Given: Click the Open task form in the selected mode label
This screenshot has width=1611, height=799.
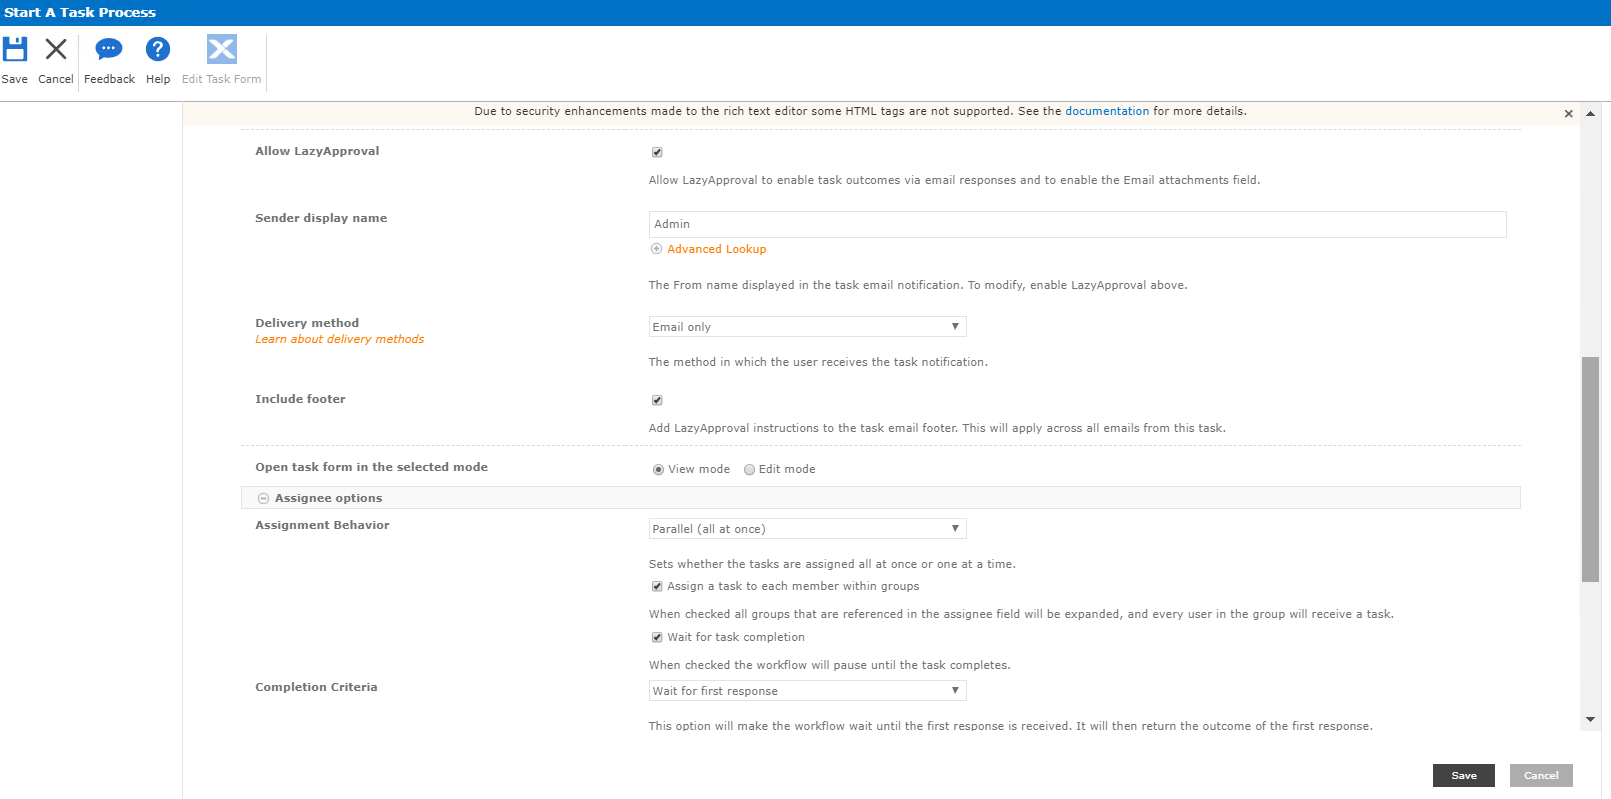Looking at the screenshot, I should (371, 468).
